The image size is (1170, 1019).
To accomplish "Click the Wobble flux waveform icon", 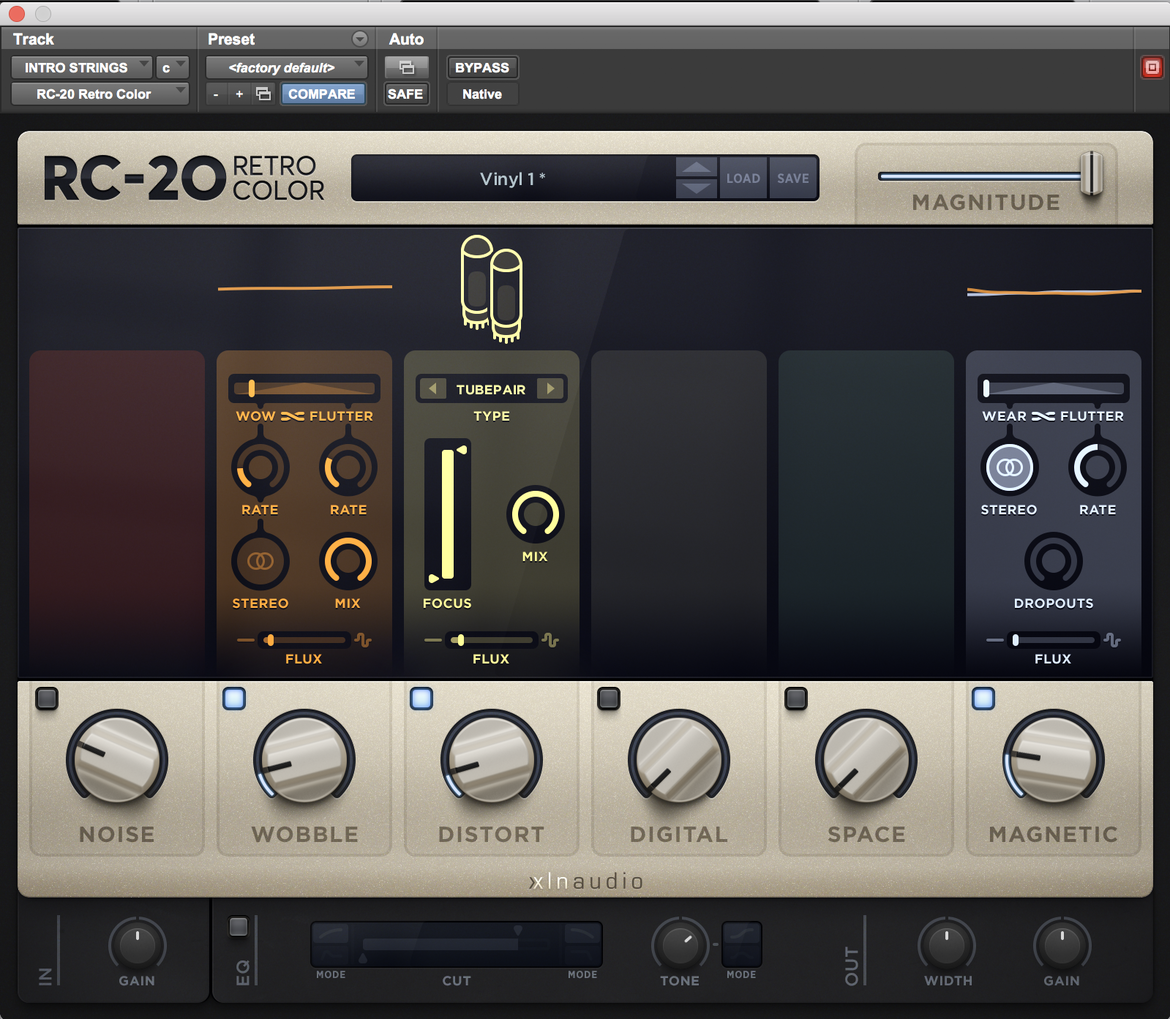I will click(x=363, y=640).
